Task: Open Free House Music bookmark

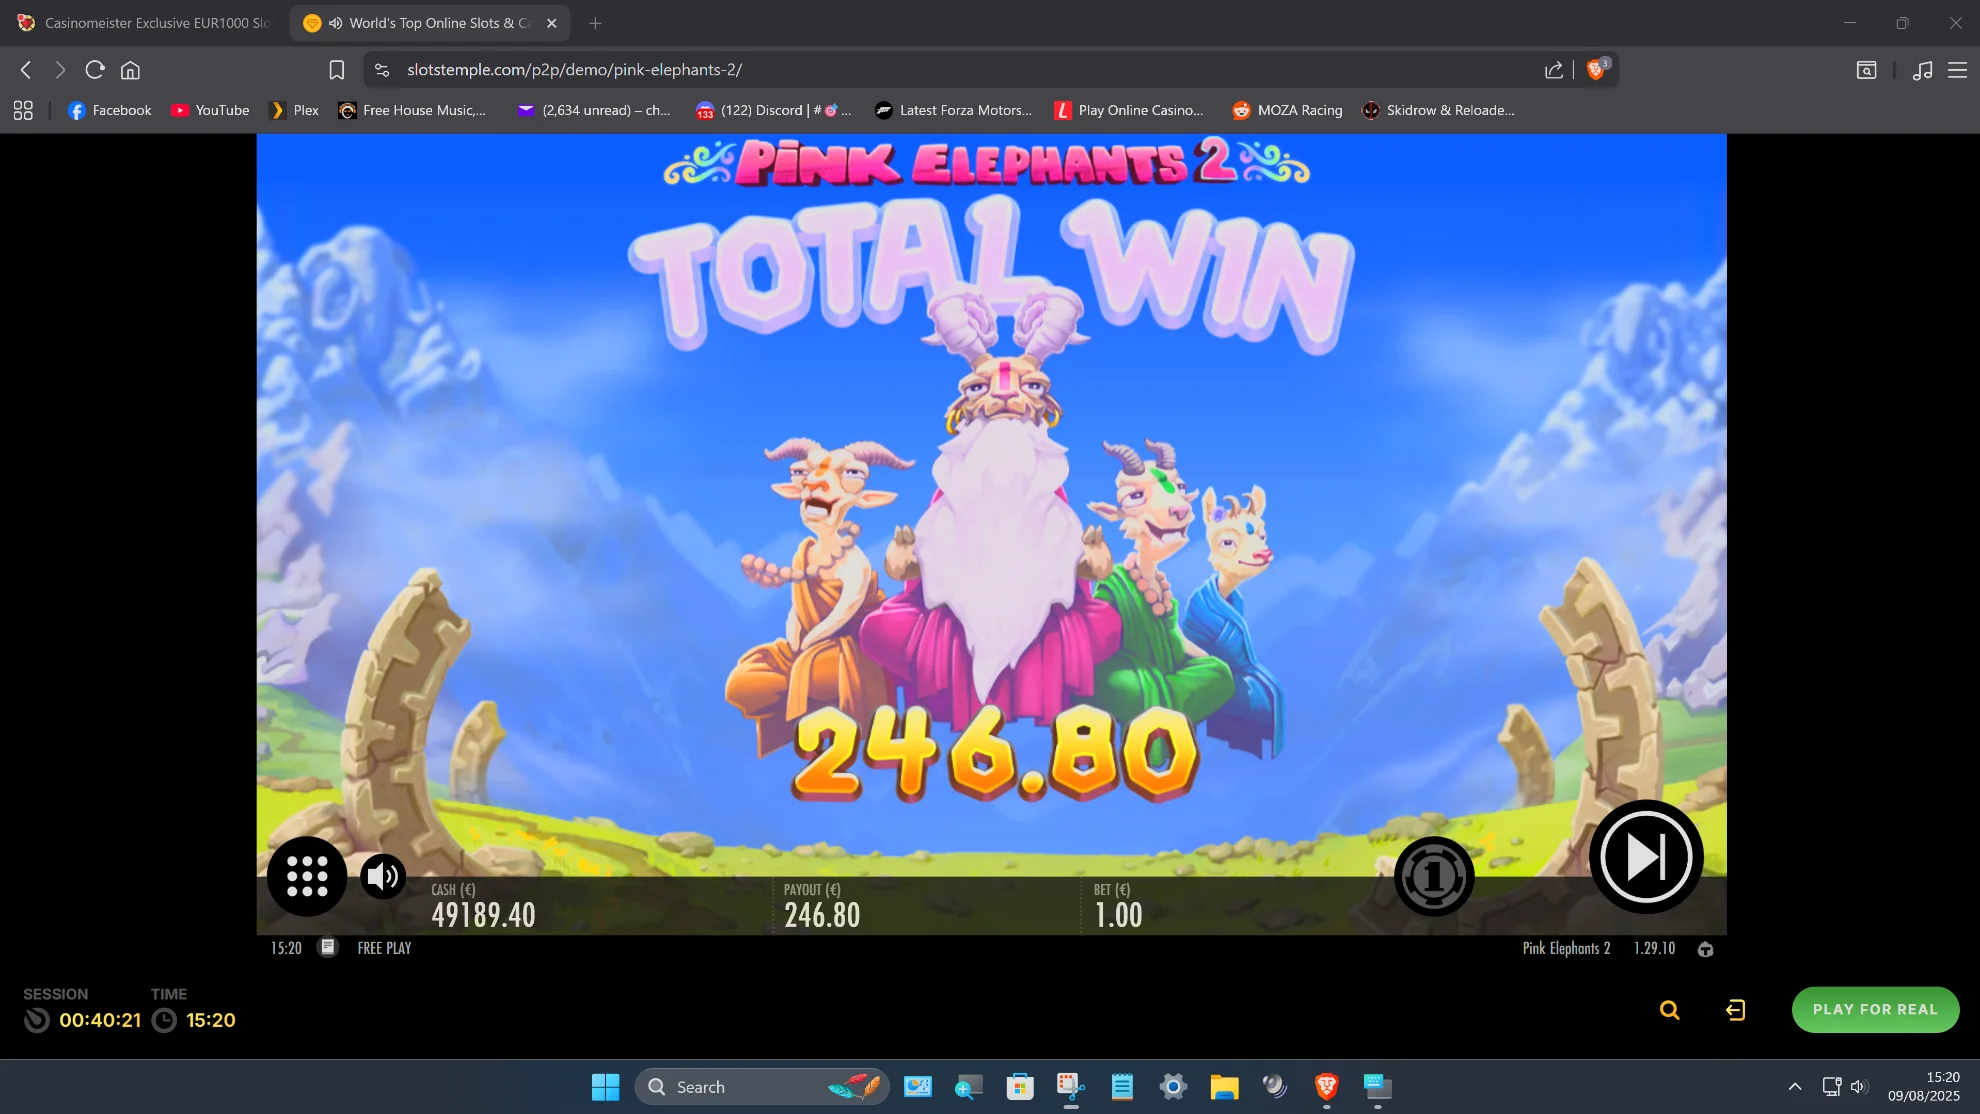Action: [412, 110]
